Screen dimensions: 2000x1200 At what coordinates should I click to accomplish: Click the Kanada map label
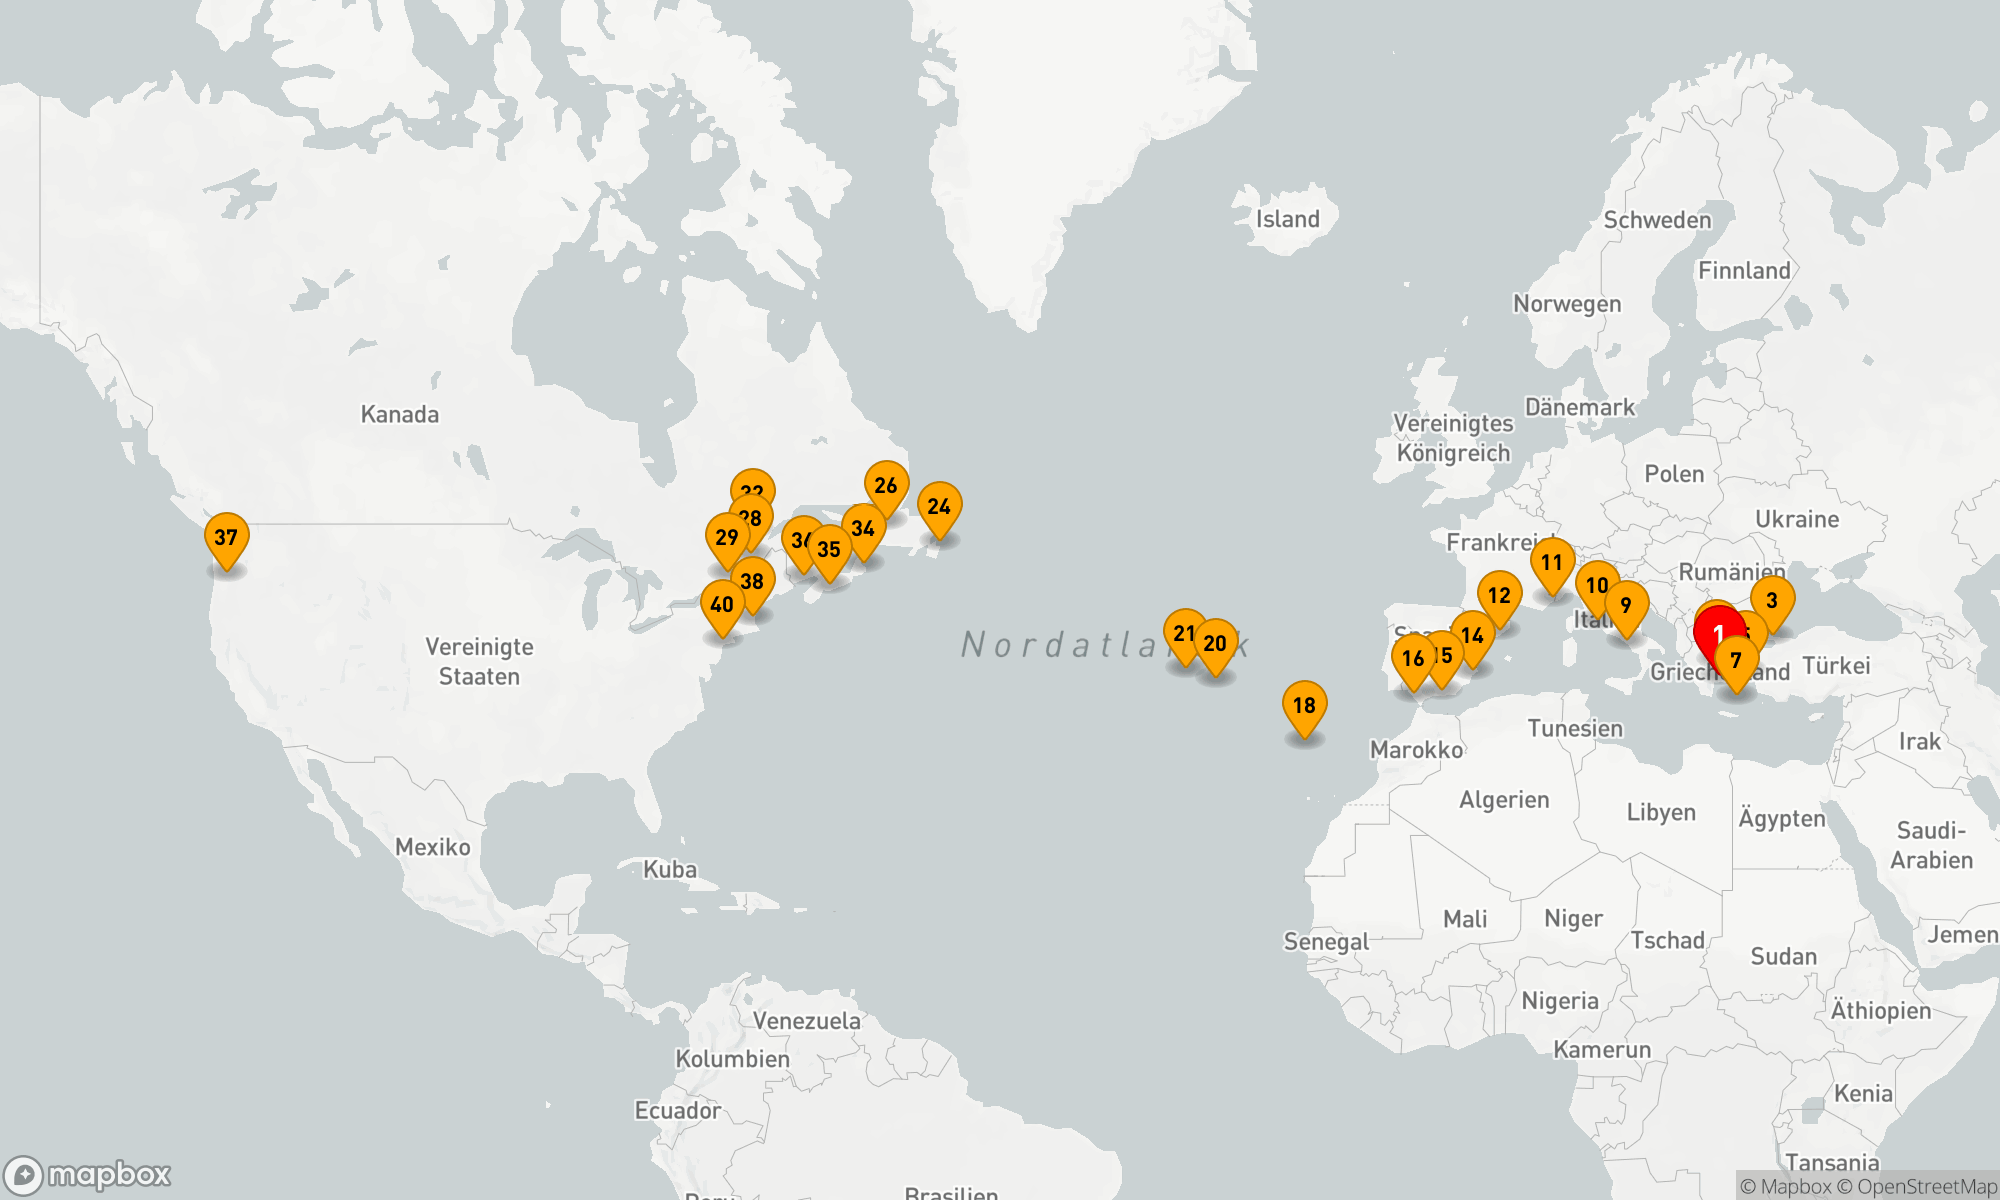400,414
